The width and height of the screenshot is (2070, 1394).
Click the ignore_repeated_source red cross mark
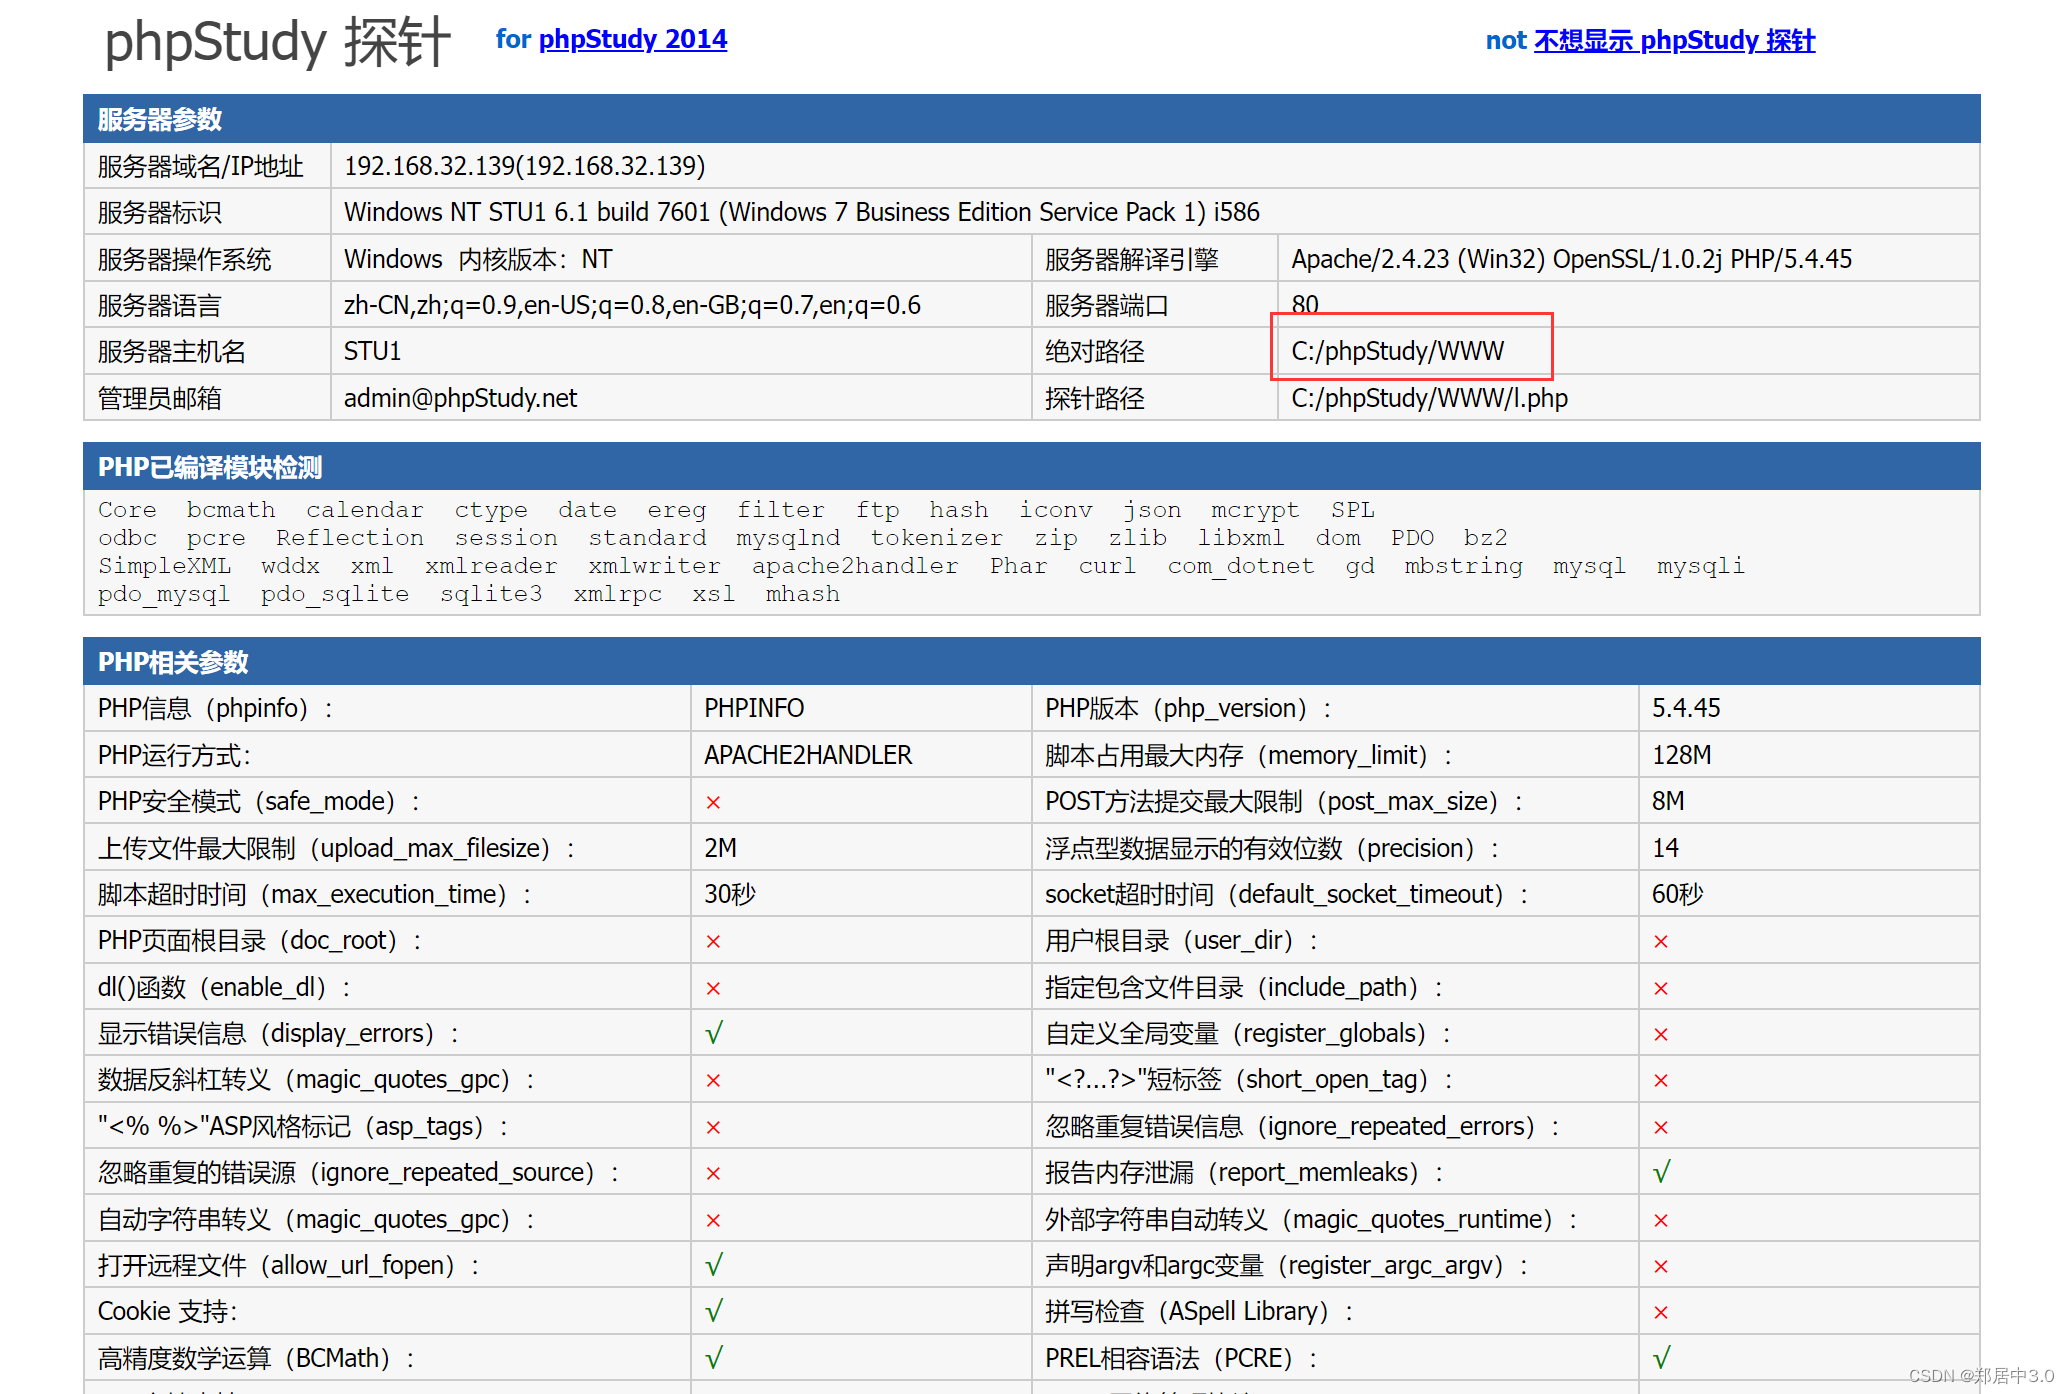click(713, 1173)
